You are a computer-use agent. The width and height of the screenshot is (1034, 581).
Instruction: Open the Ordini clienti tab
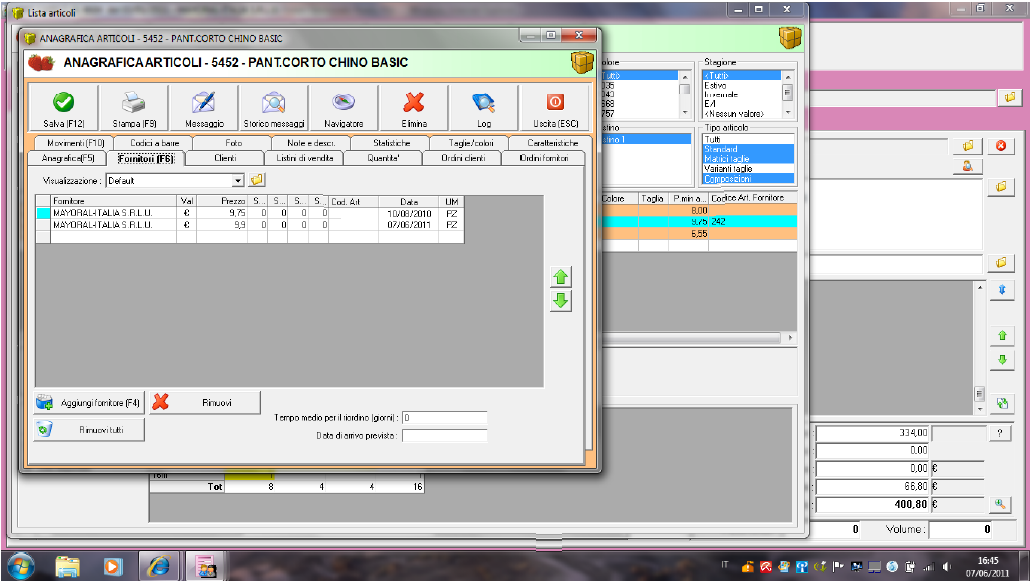[x=463, y=158]
